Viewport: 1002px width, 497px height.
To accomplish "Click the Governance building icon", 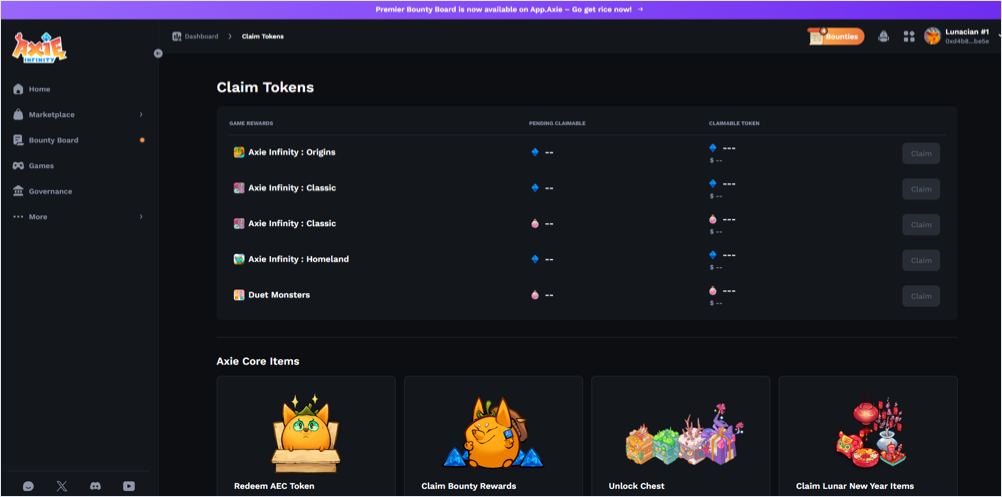I will (x=19, y=192).
